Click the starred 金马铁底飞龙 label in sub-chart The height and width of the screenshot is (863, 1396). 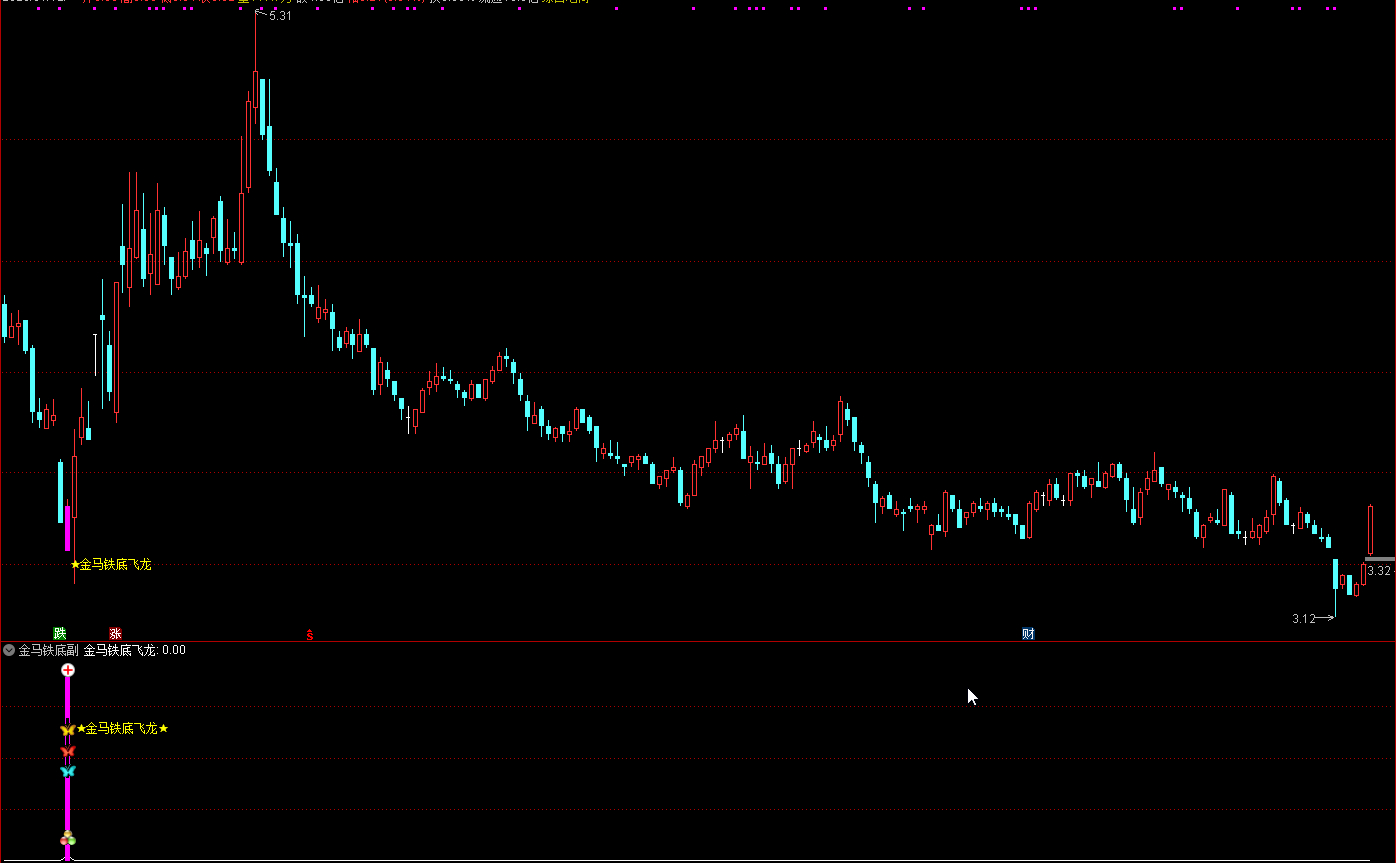click(x=122, y=729)
